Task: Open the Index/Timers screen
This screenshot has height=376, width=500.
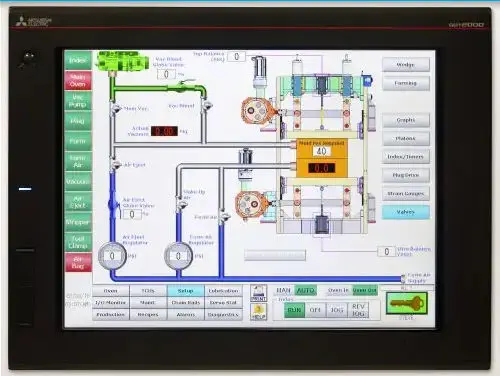Action: 406,157
